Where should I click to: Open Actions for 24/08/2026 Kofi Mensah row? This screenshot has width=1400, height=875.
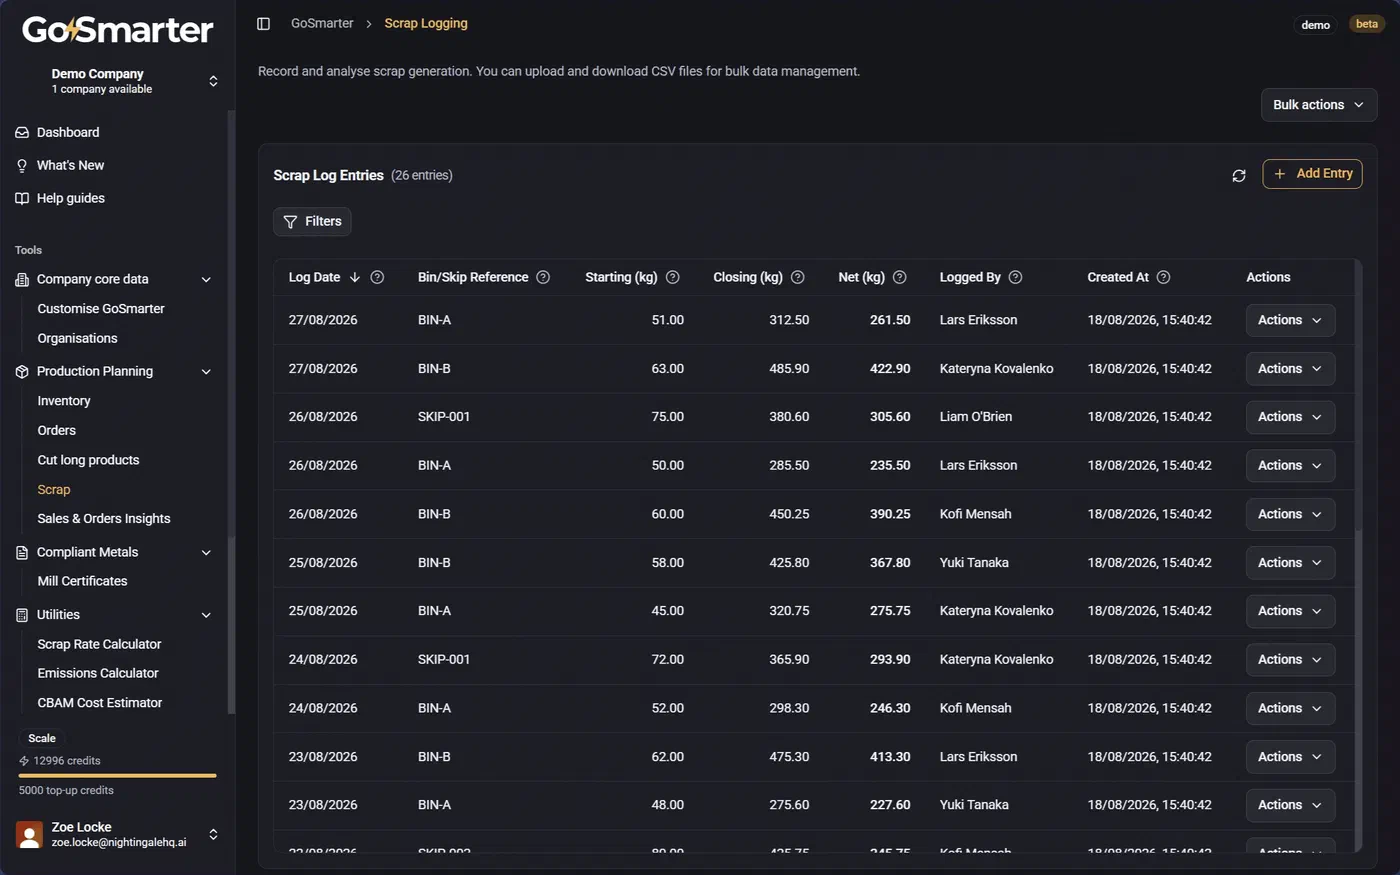1290,708
